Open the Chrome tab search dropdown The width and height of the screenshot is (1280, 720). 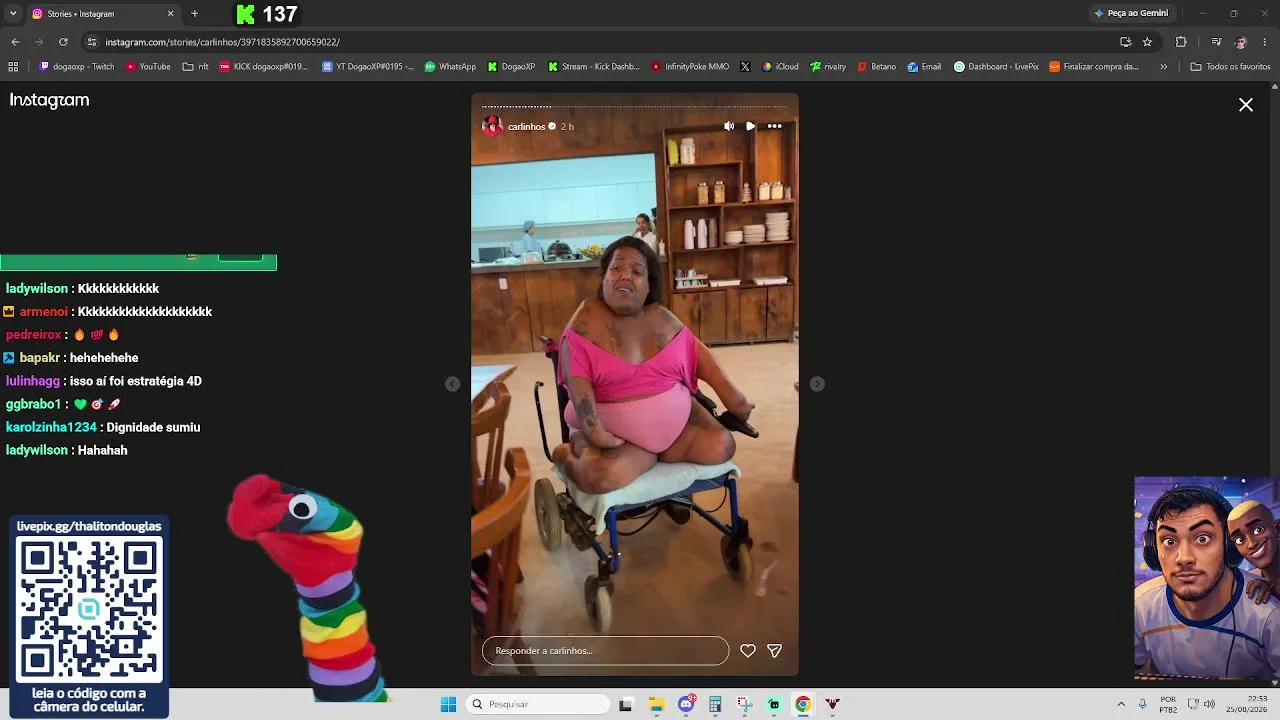point(13,14)
